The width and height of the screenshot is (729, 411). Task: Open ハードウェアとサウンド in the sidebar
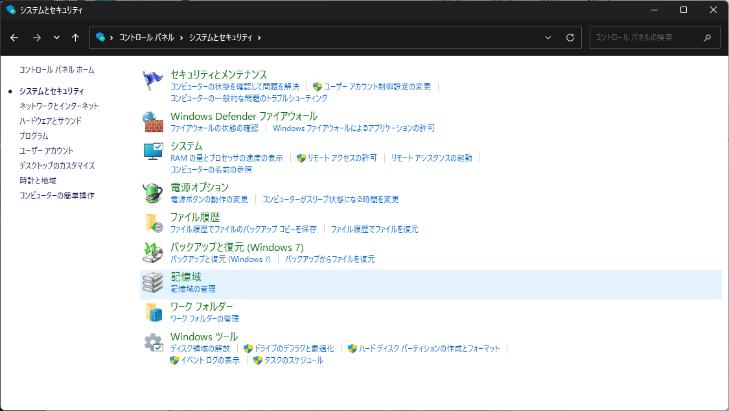[50, 121]
